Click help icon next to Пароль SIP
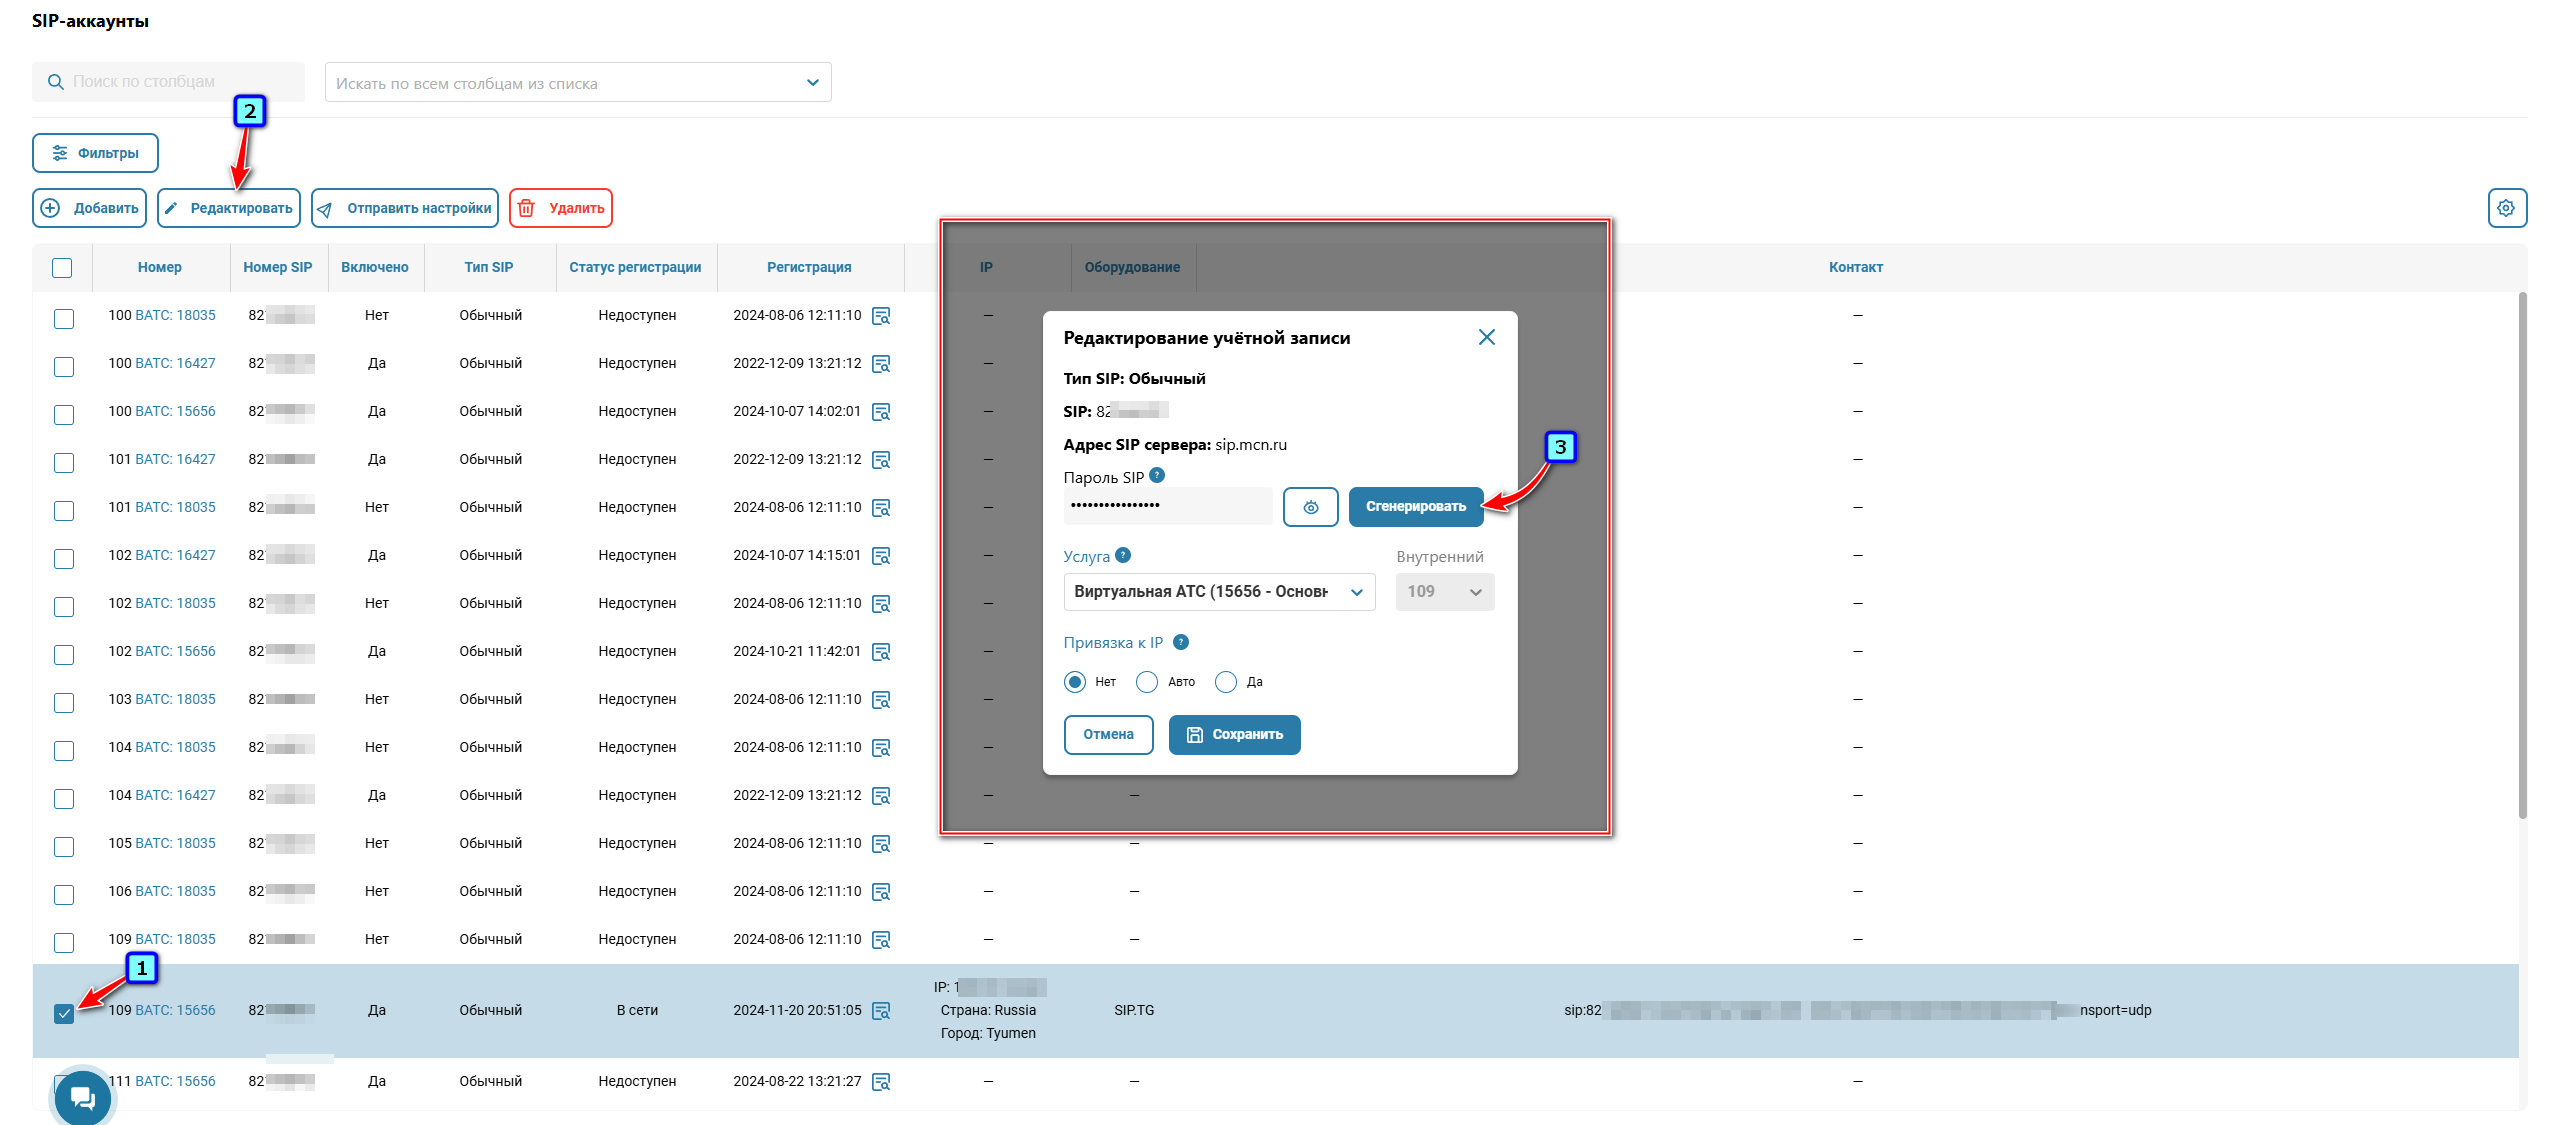This screenshot has width=2560, height=1125. (x=1157, y=476)
